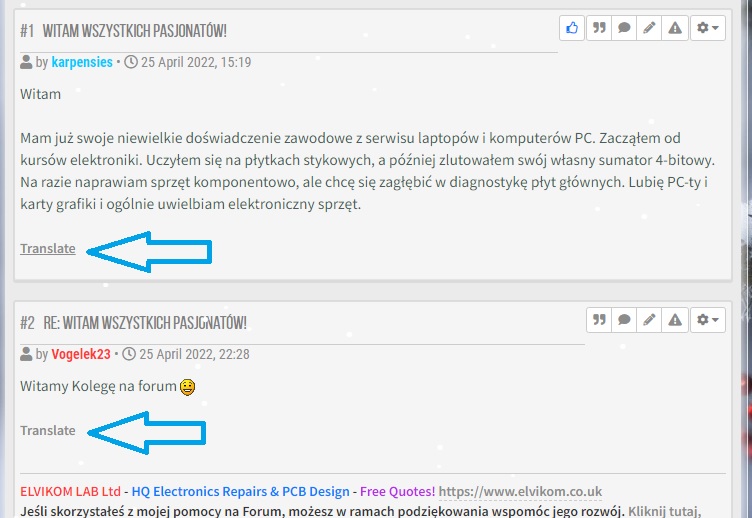Click the user icon beside karpensies
Screen dimensions: 752x518
pyautogui.click(x=26, y=62)
